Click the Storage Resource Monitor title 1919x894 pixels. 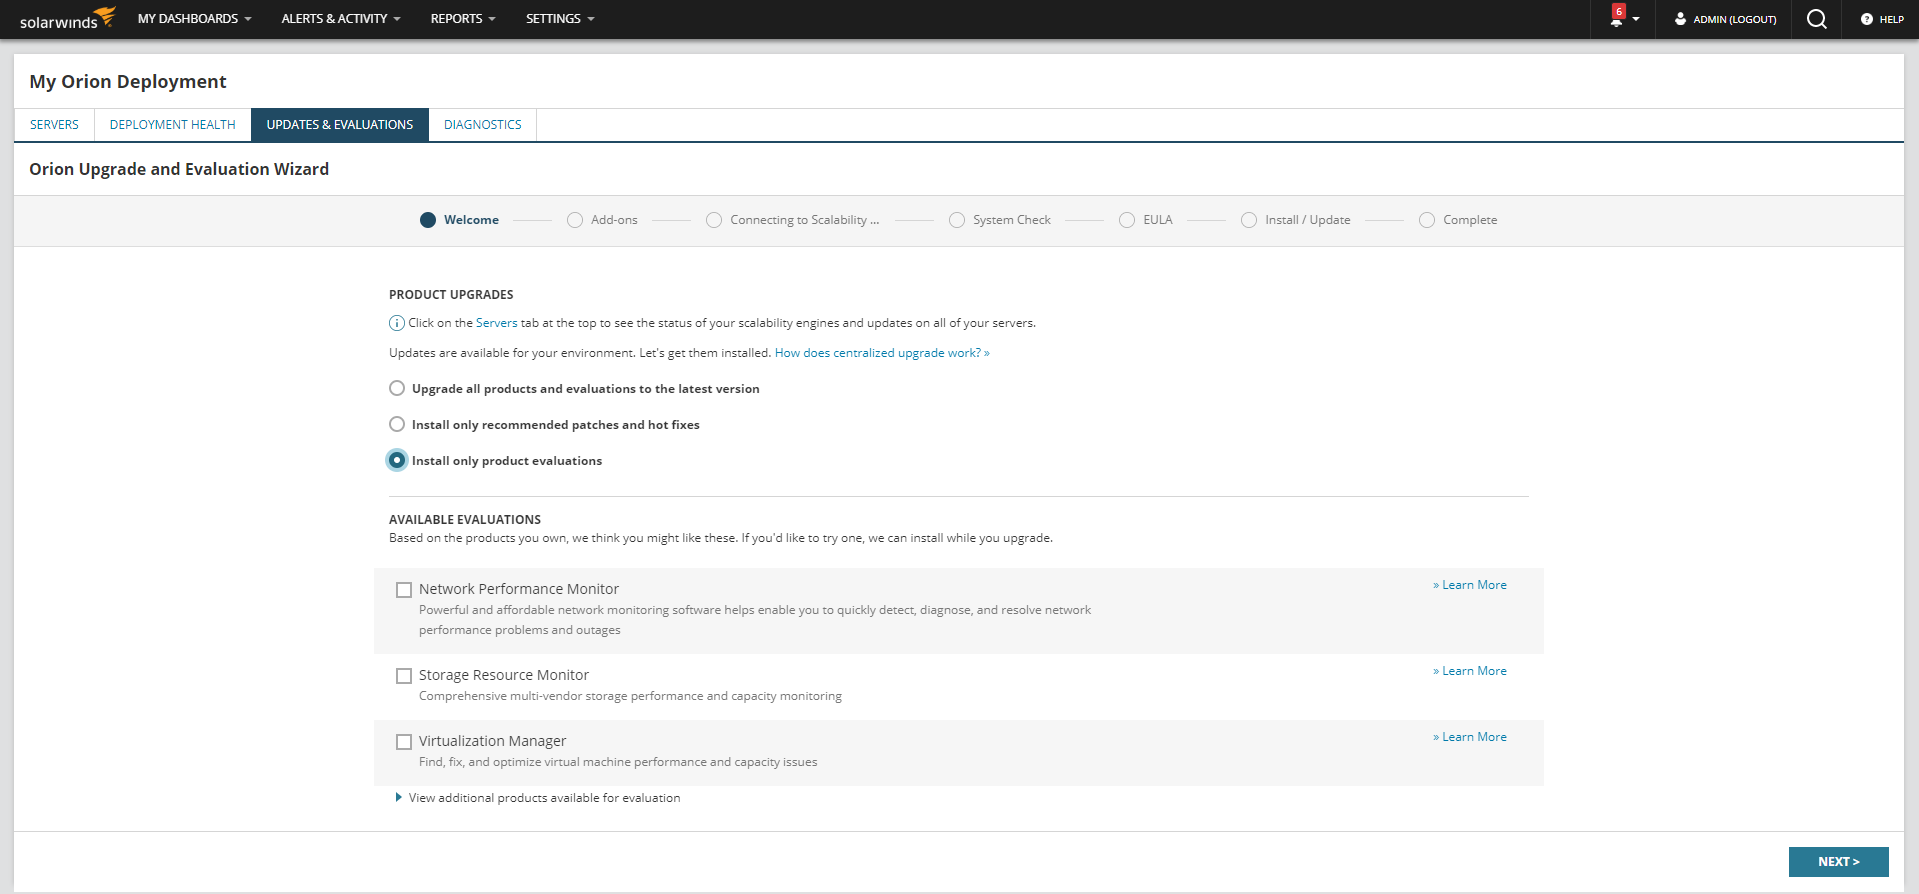coord(504,675)
